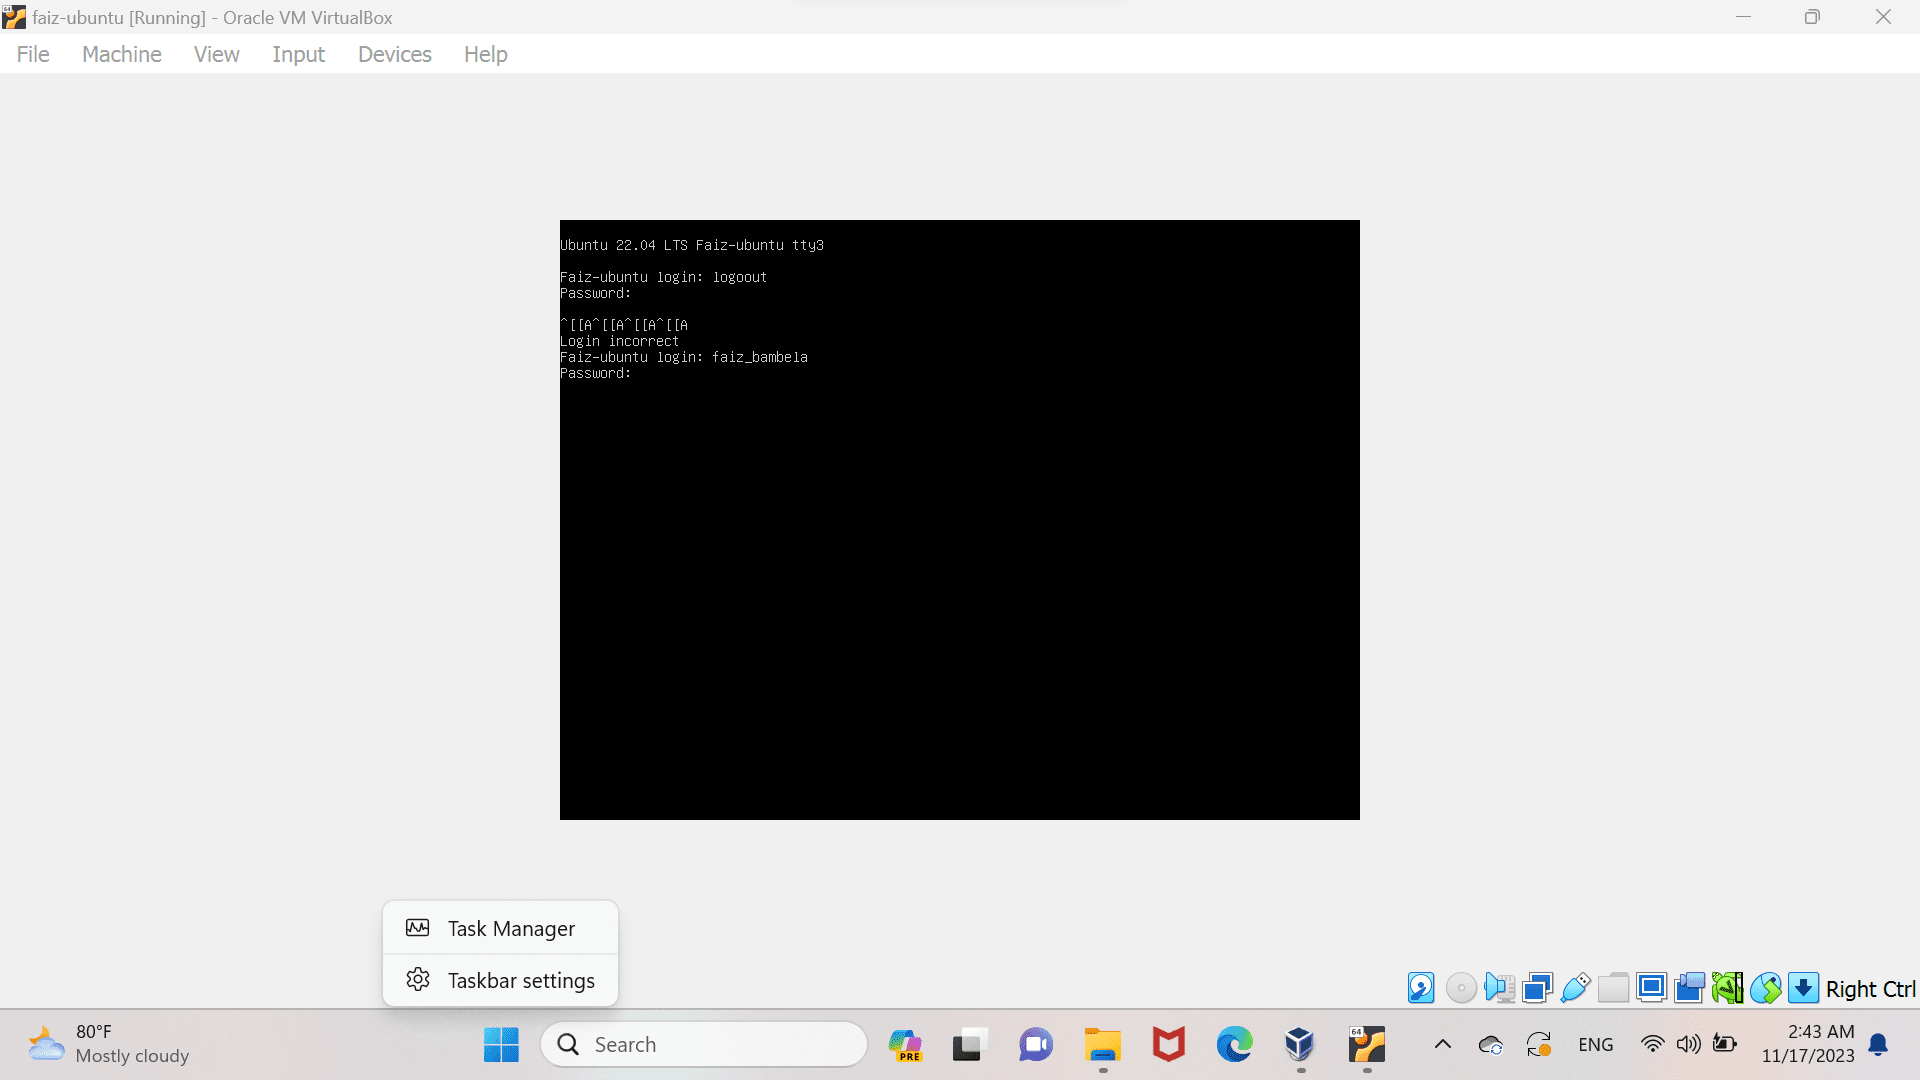Click the optical disk indicator icon
This screenshot has width=1920, height=1080.
click(x=1461, y=988)
